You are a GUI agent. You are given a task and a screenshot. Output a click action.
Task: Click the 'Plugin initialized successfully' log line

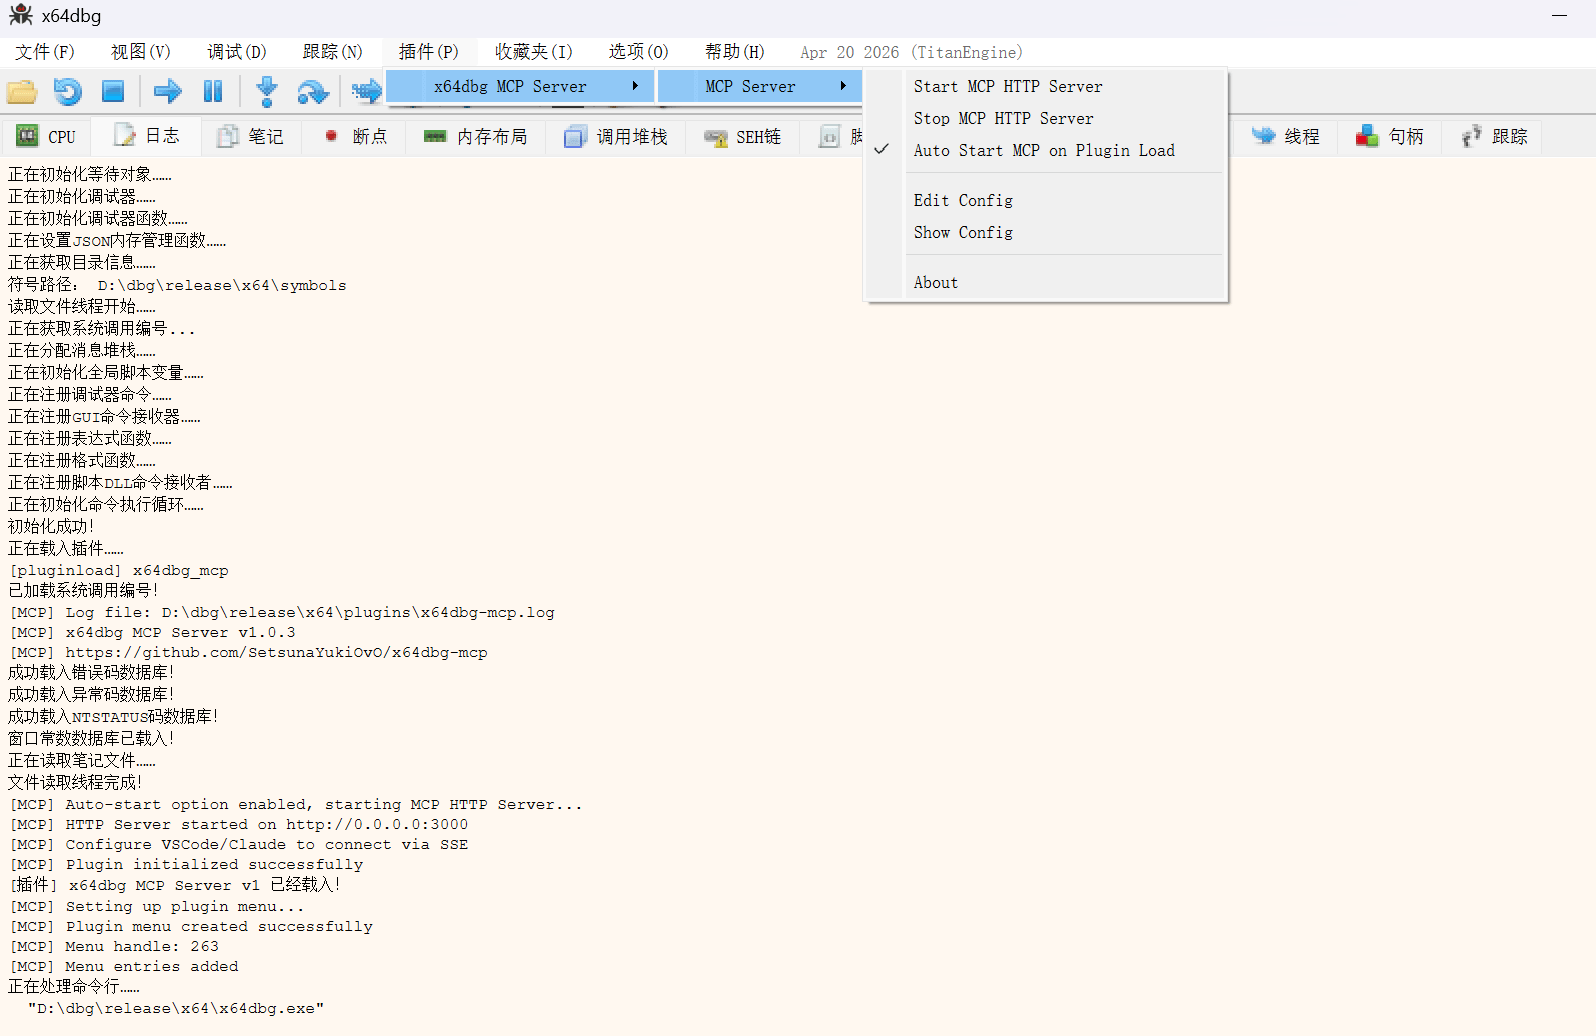(187, 865)
